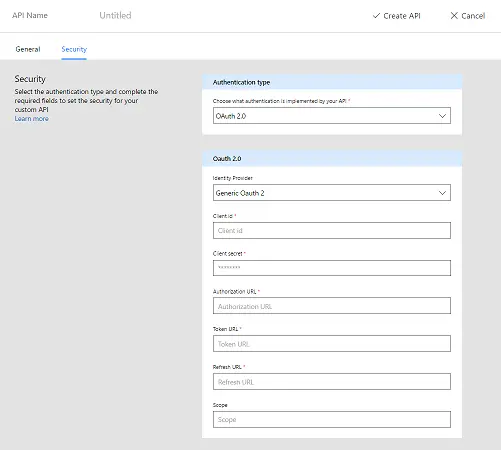The width and height of the screenshot is (501, 450).
Task: Focus the Client id input field
Action: pyautogui.click(x=332, y=230)
